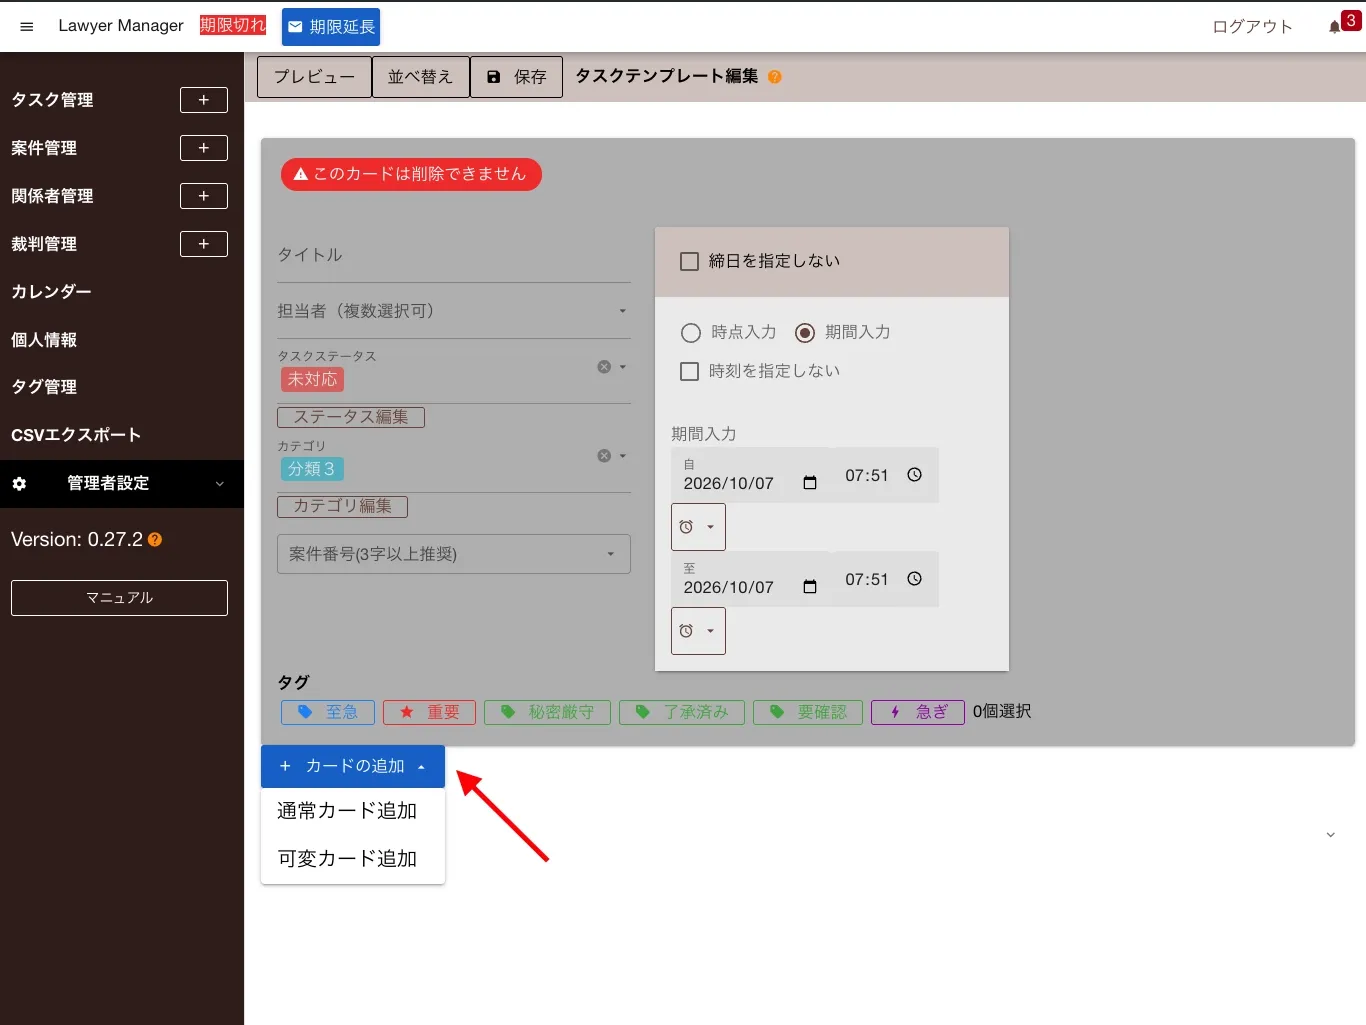
Task: Select the 期間入力 radio button
Action: (805, 333)
